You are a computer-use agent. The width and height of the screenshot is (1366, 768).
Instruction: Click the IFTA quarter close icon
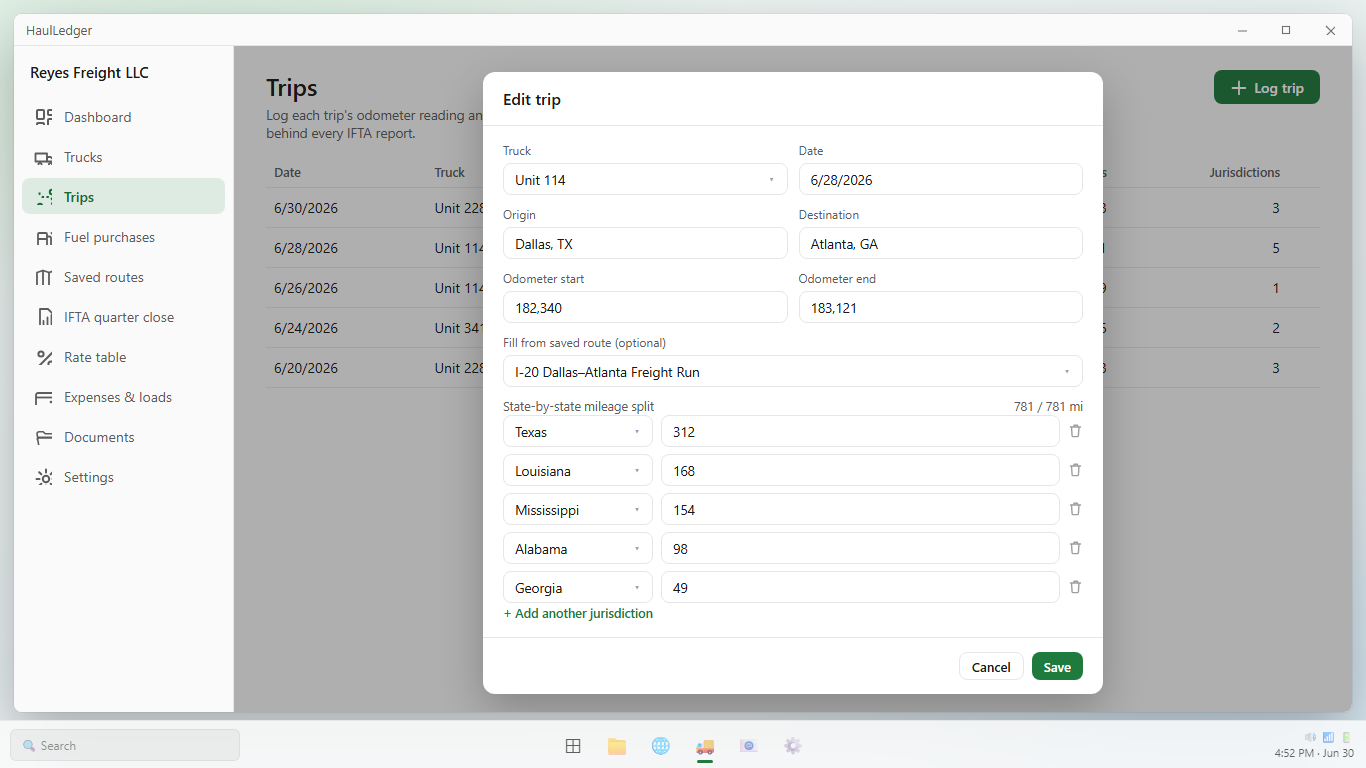pyautogui.click(x=44, y=317)
